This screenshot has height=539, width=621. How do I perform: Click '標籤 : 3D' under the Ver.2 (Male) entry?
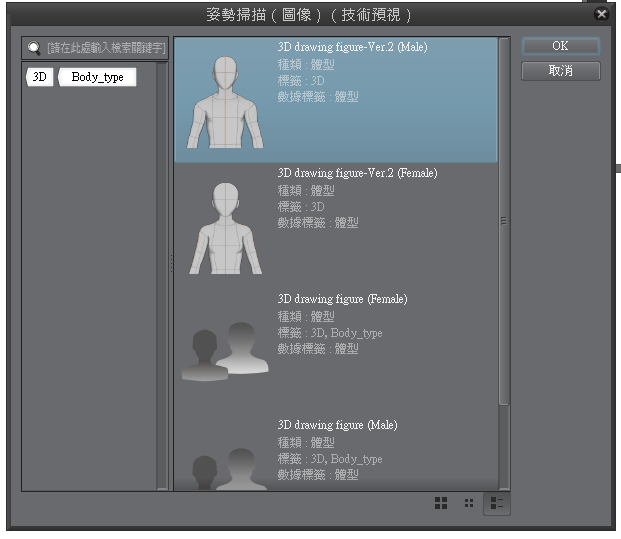301,81
